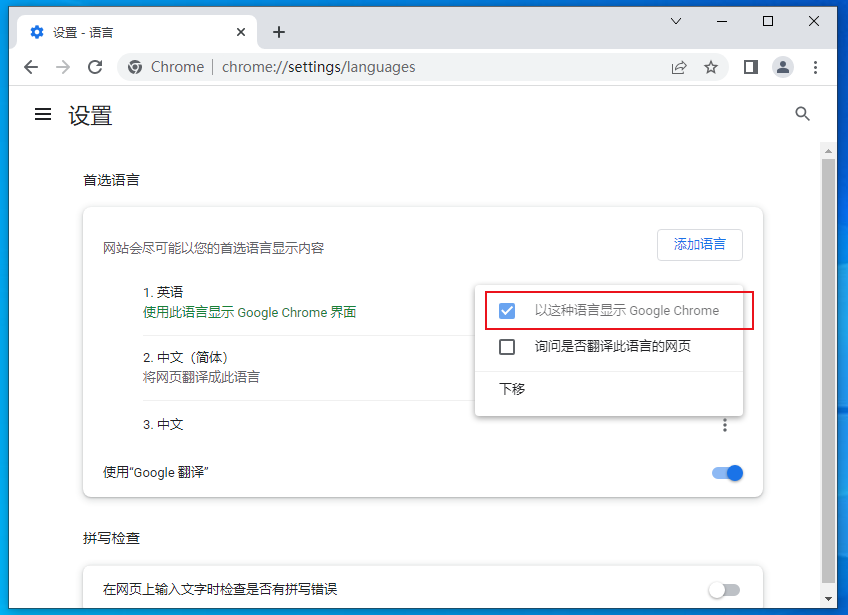Enable the spell check toggle
This screenshot has width=848, height=615.
coord(724,590)
